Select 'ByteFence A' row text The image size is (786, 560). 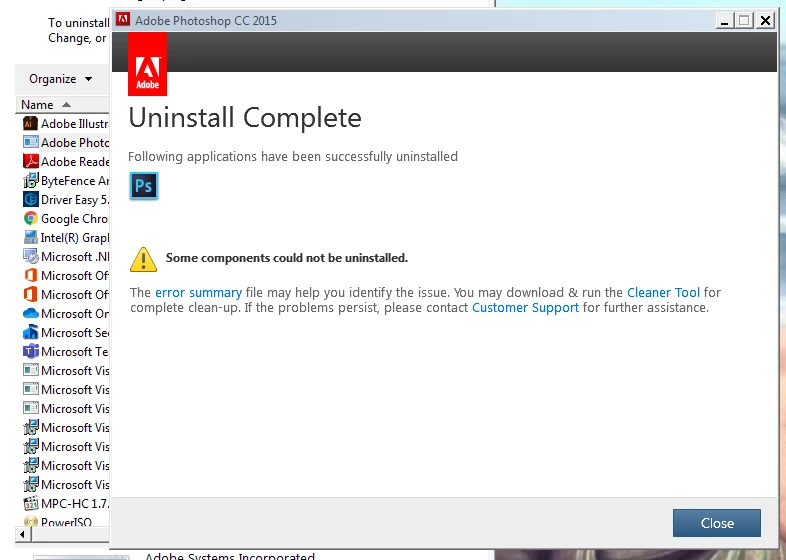pyautogui.click(x=75, y=180)
